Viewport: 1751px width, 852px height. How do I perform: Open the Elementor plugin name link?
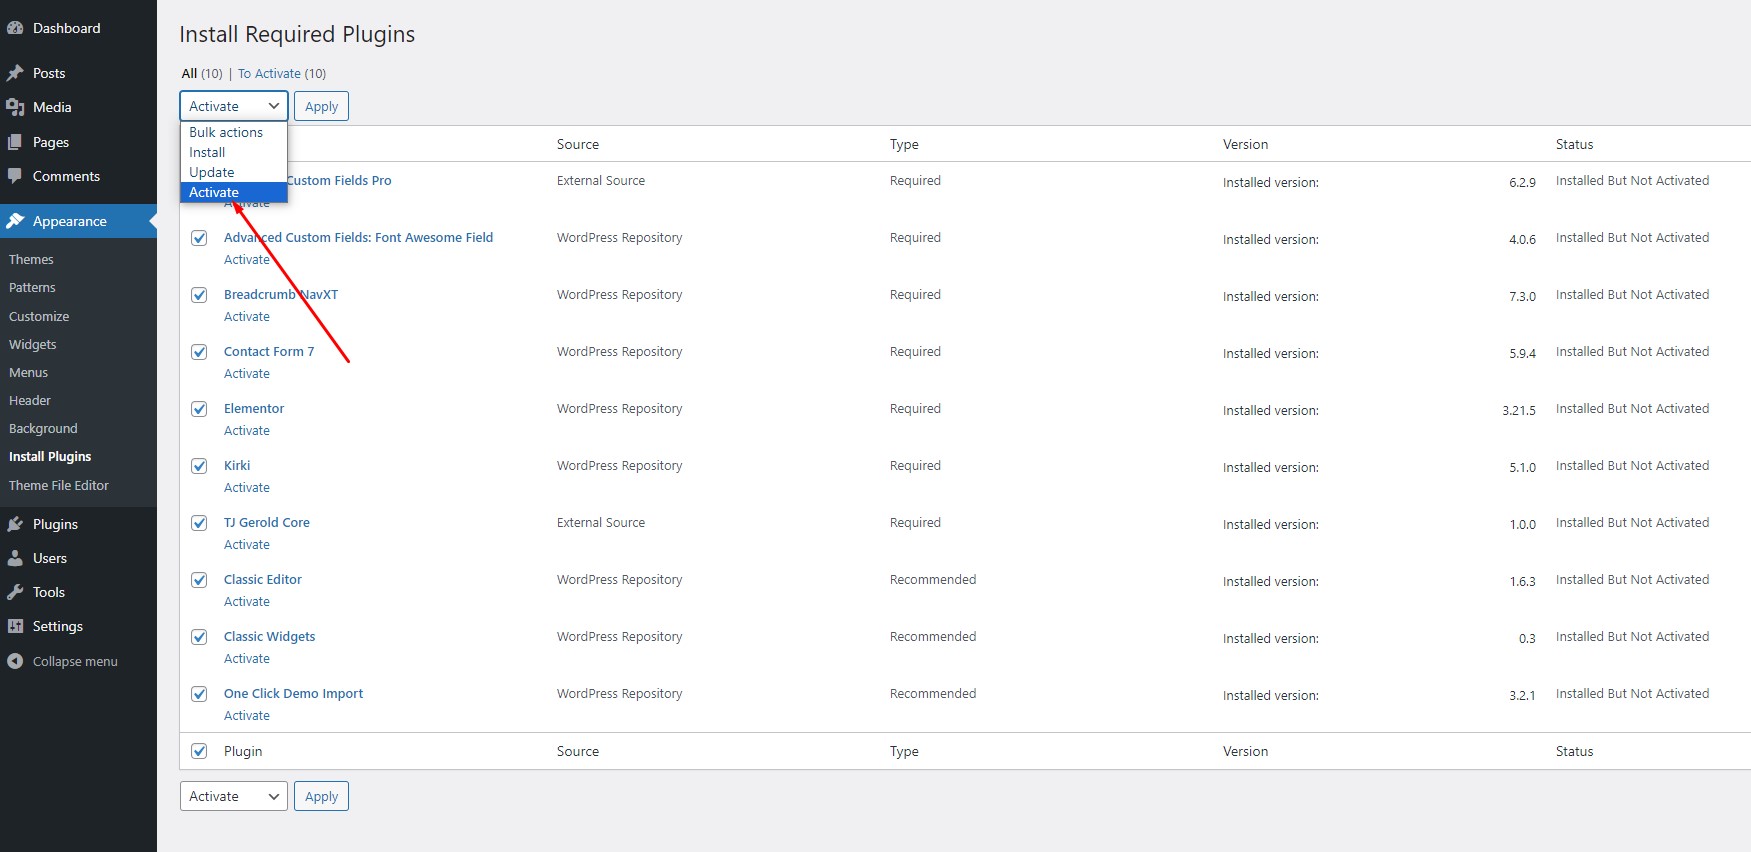point(254,408)
